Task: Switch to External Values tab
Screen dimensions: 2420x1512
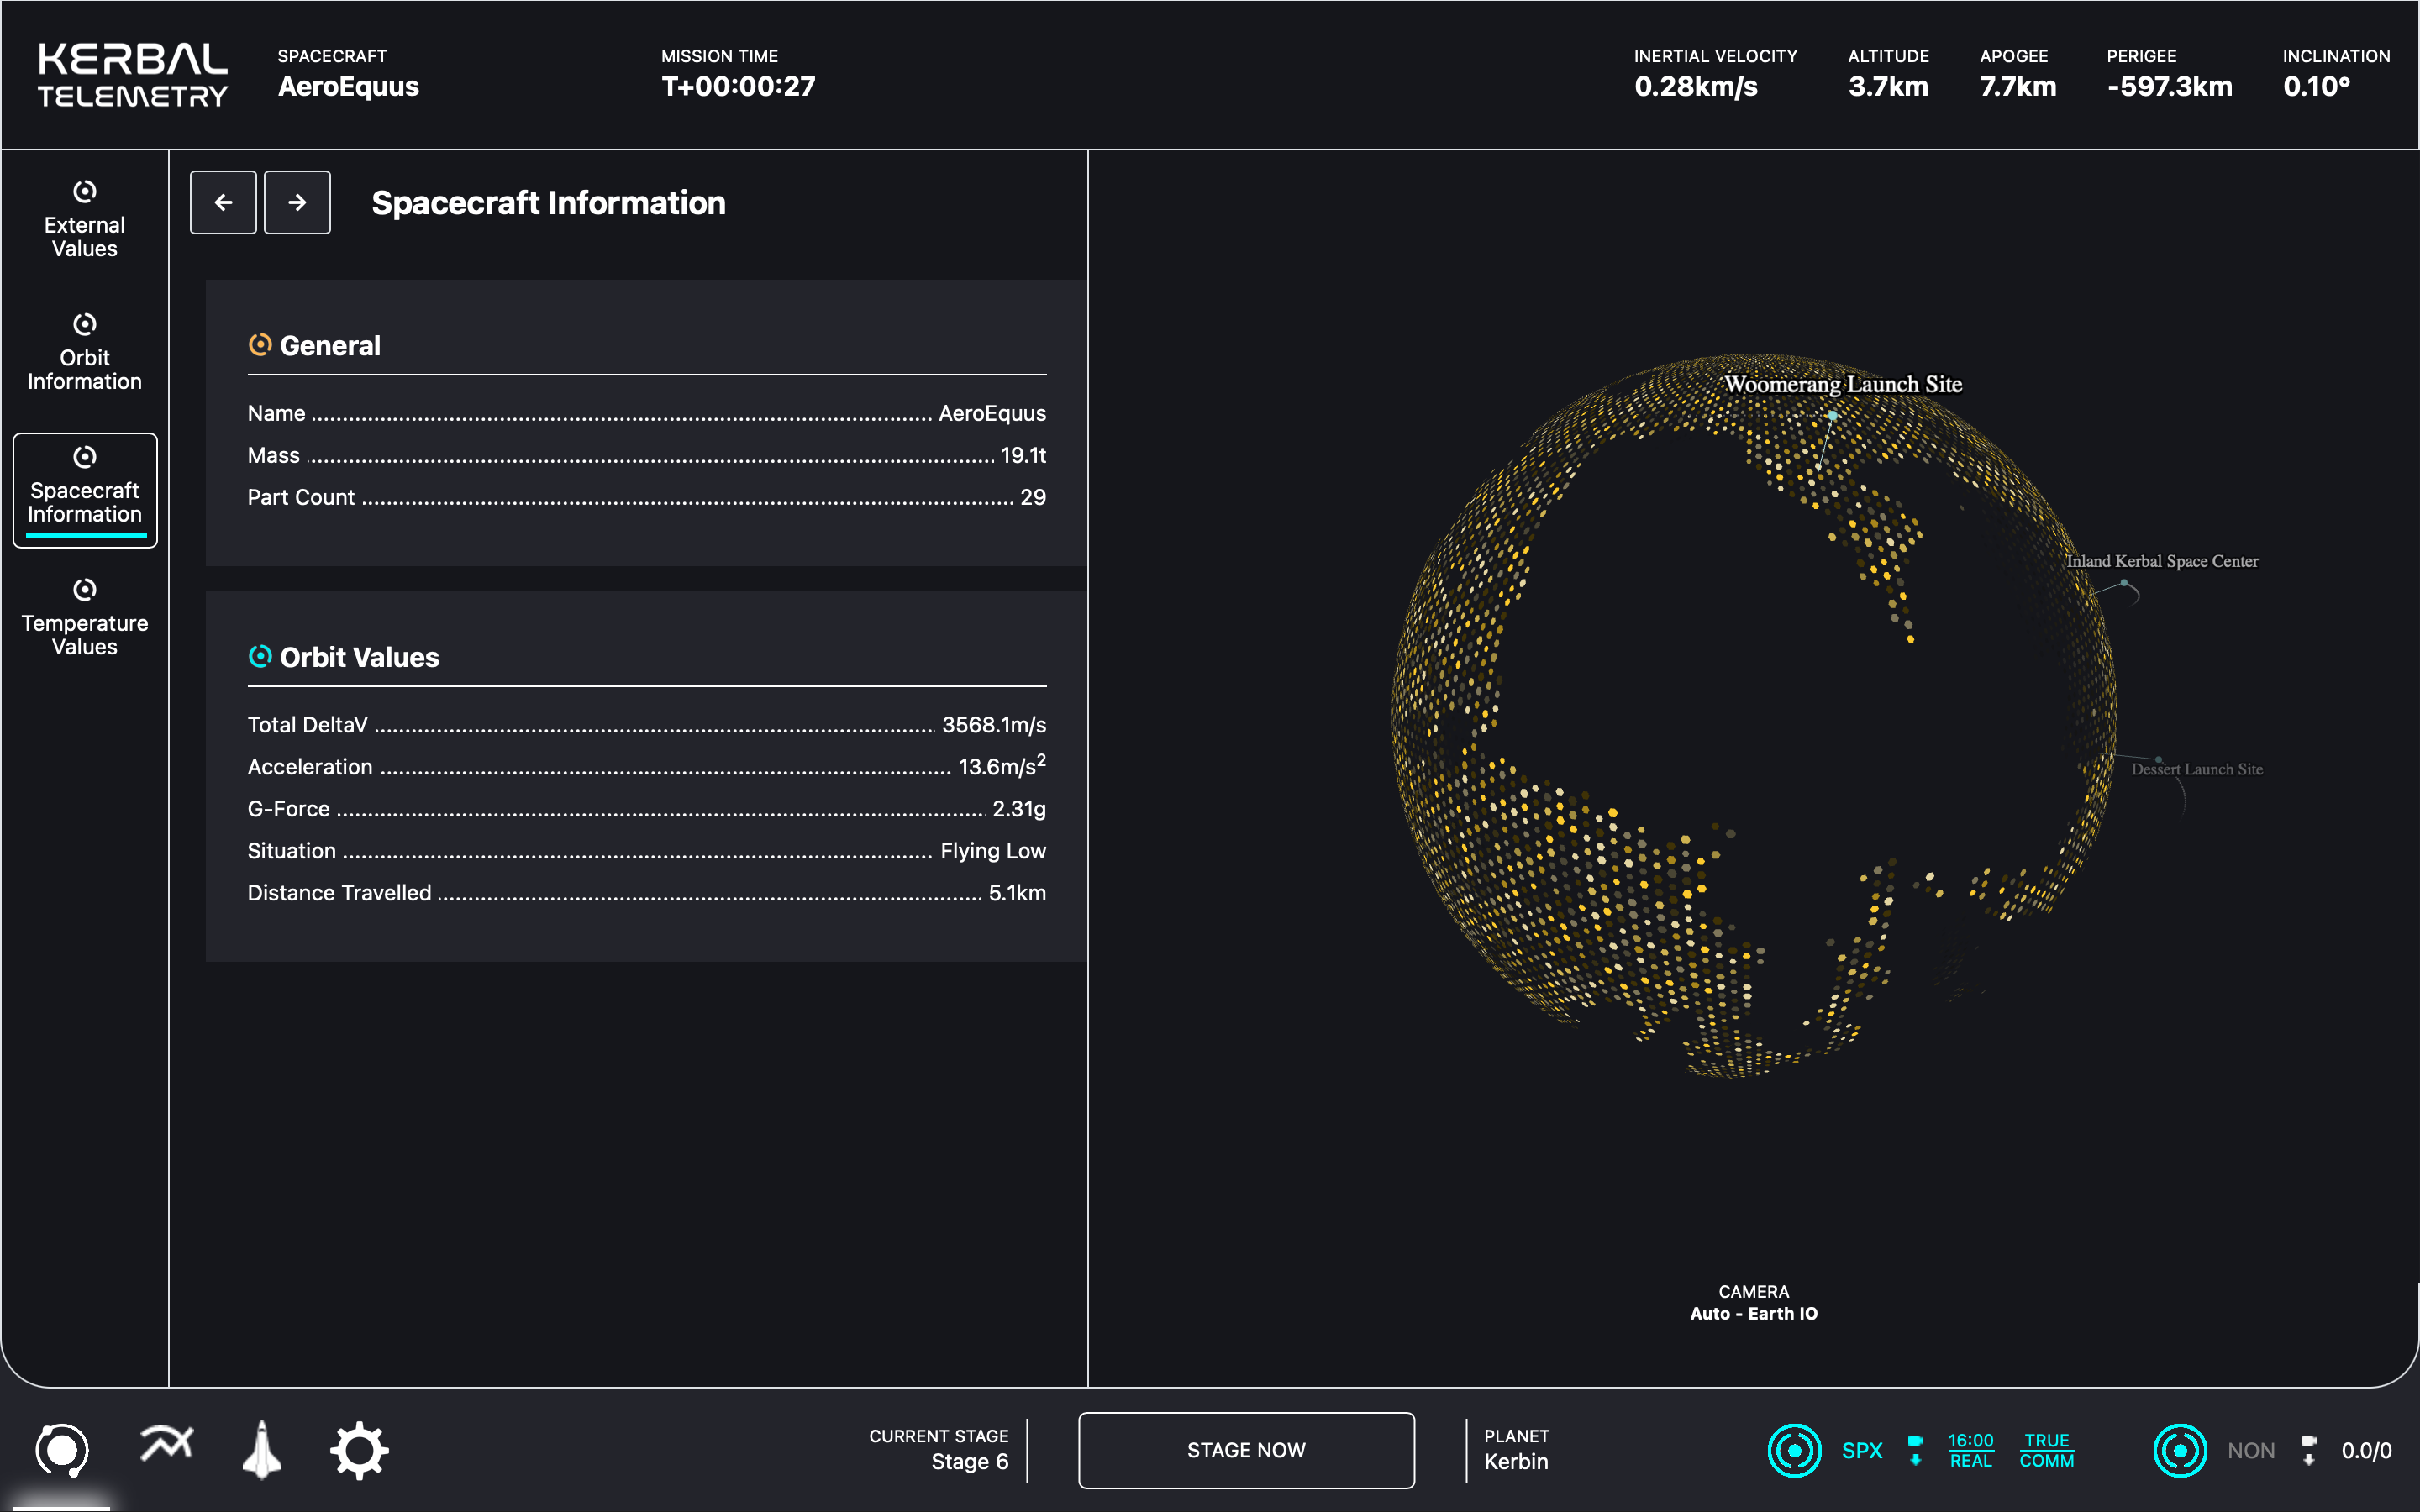Action: click(85, 221)
